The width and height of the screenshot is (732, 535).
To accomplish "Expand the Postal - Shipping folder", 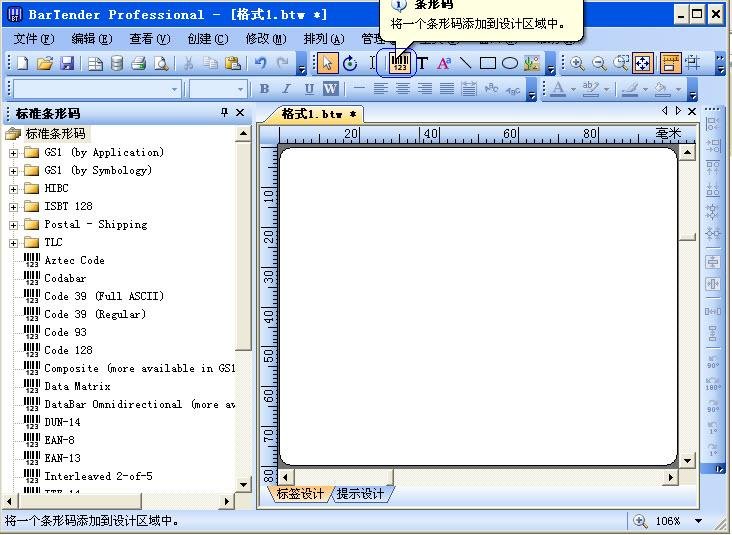I will [x=14, y=225].
